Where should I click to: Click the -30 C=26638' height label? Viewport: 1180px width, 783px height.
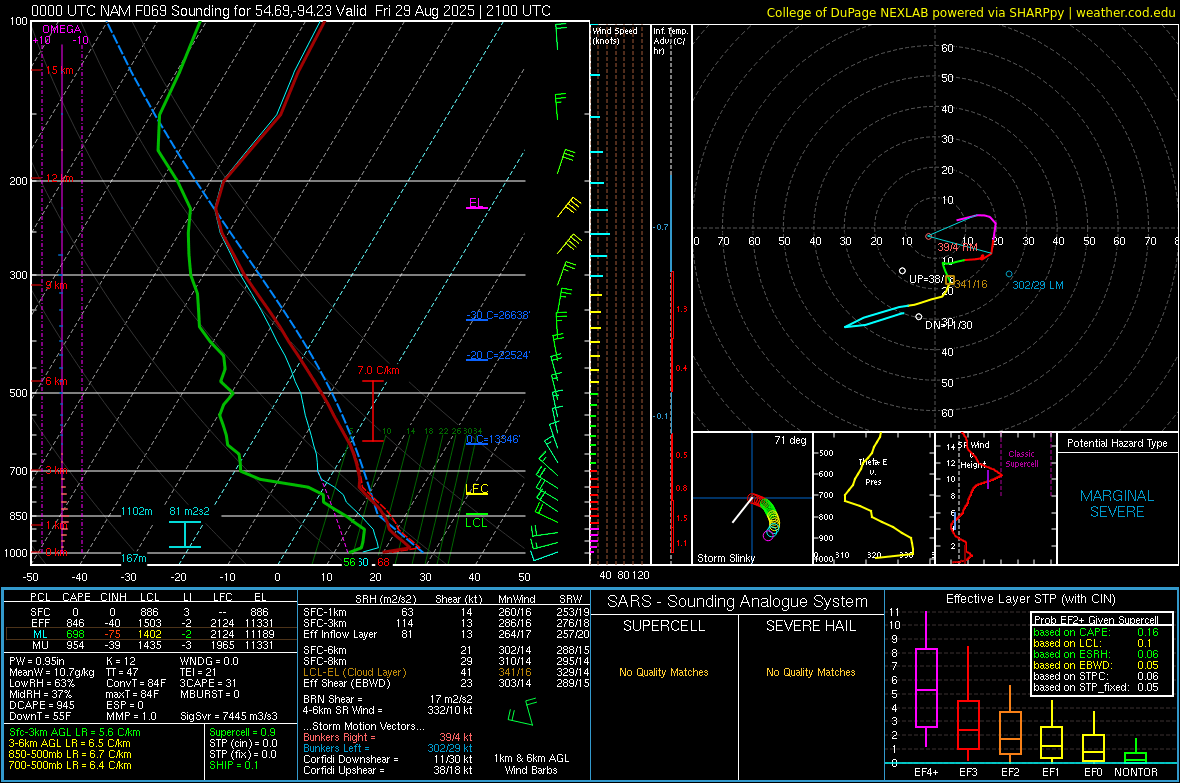pyautogui.click(x=497, y=315)
